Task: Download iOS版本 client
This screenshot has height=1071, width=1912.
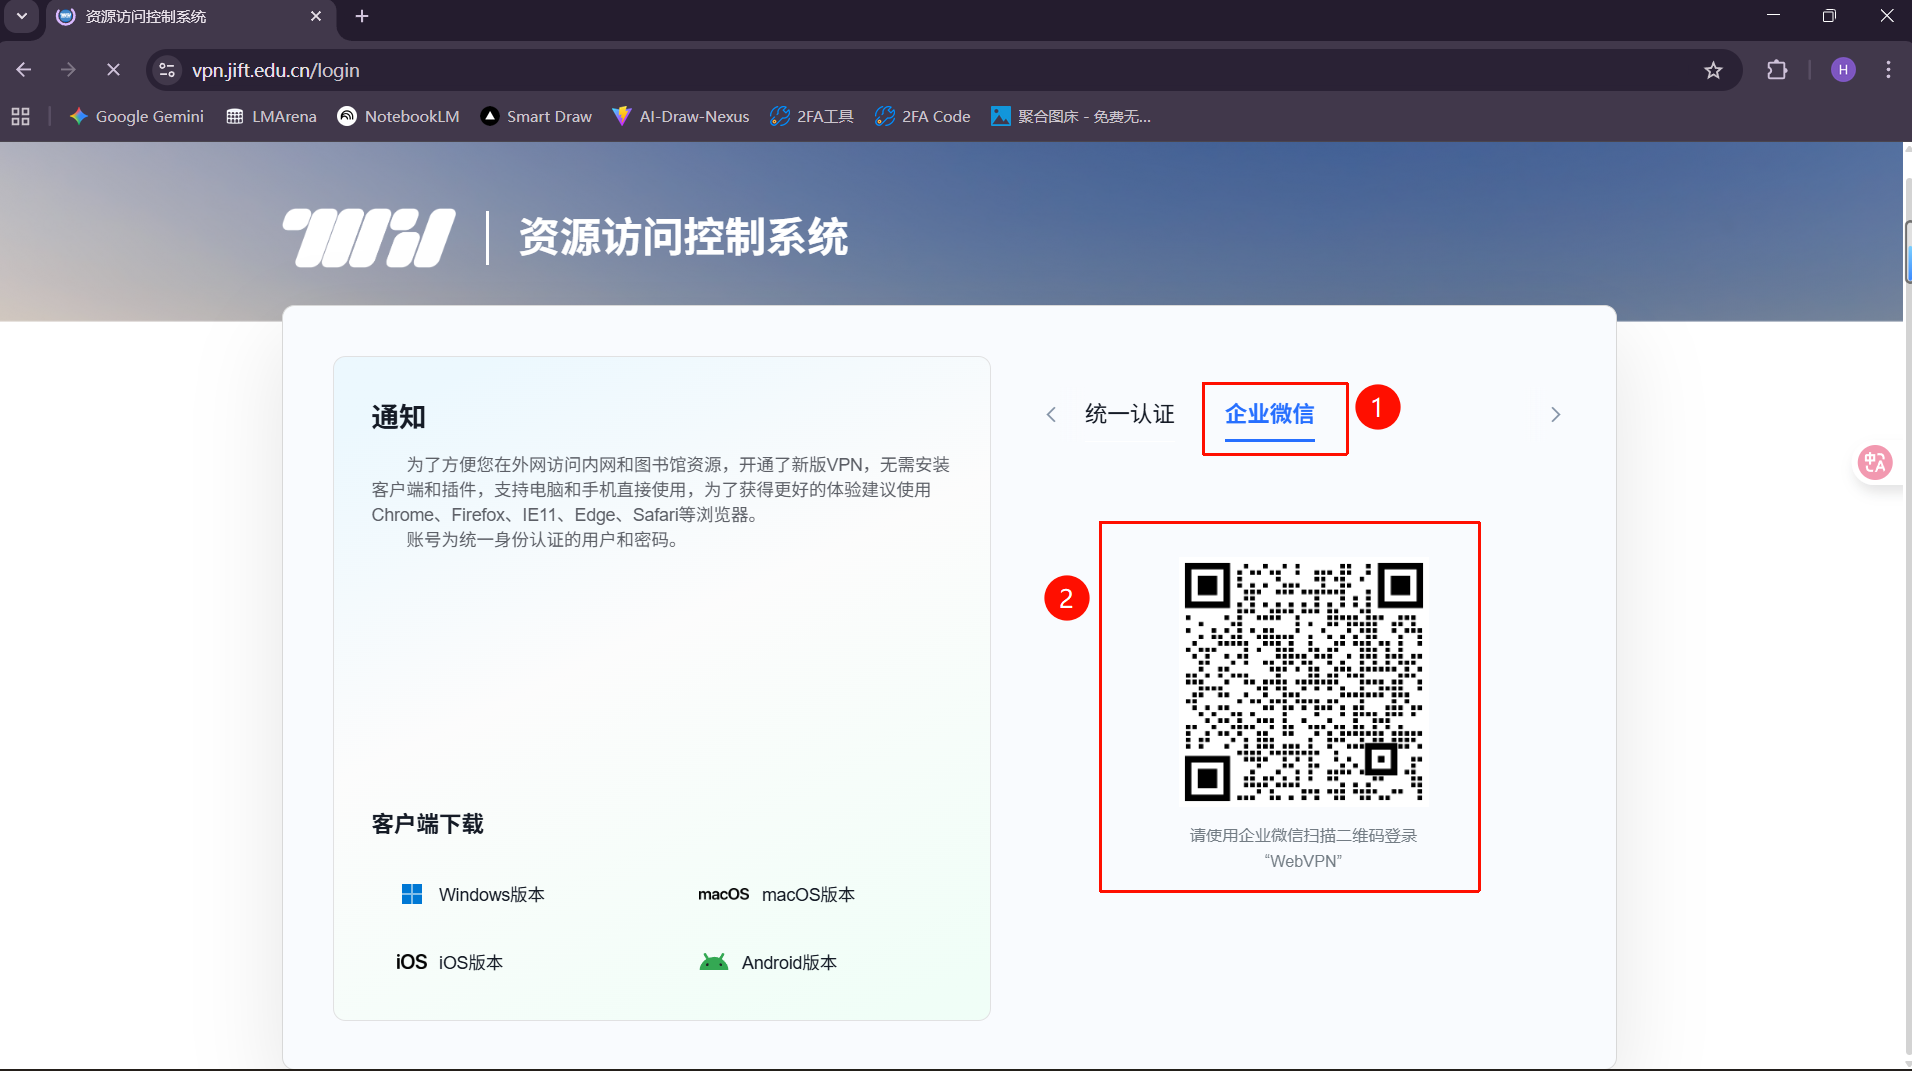Action: (x=471, y=963)
